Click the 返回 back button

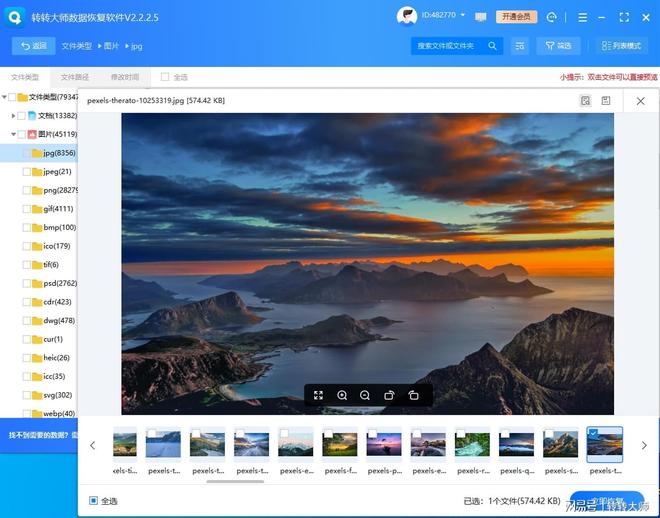pyautogui.click(x=33, y=46)
